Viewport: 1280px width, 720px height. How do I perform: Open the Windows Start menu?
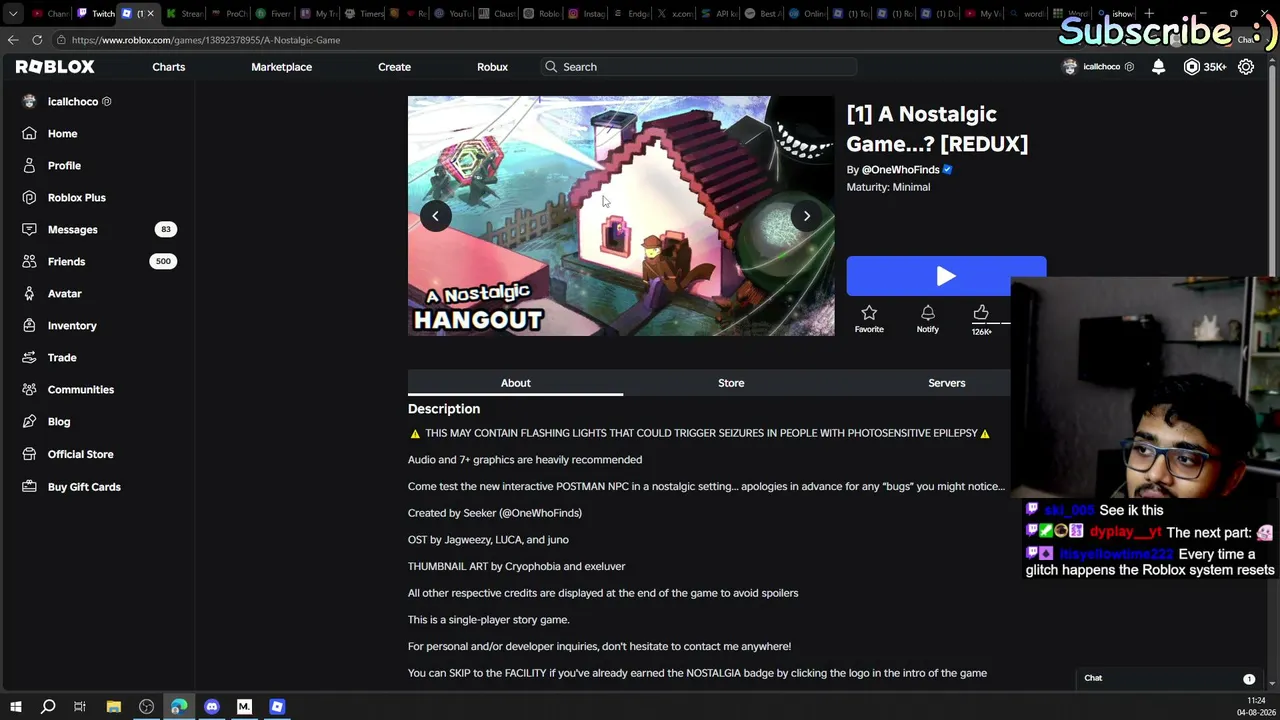tap(15, 707)
